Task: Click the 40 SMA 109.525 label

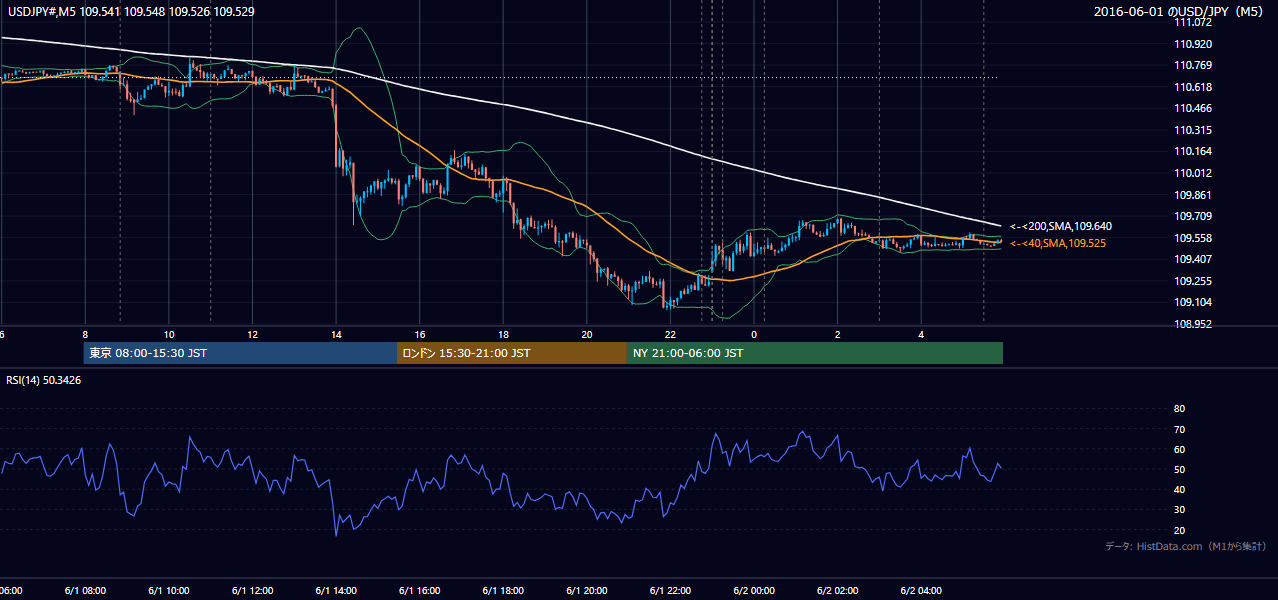Action: coord(1058,243)
